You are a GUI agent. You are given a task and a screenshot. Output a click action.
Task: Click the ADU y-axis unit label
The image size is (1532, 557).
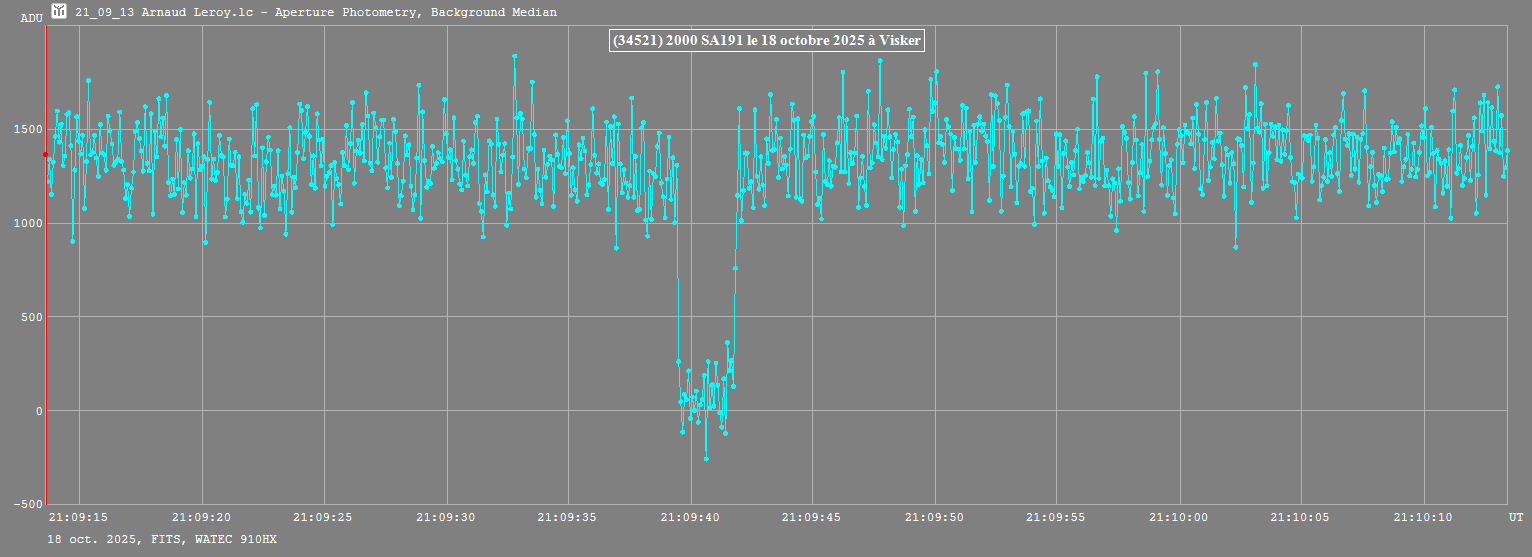tap(31, 19)
